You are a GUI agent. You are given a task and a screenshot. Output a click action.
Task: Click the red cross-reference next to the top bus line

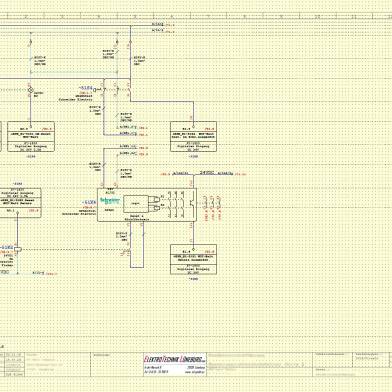(170, 25)
